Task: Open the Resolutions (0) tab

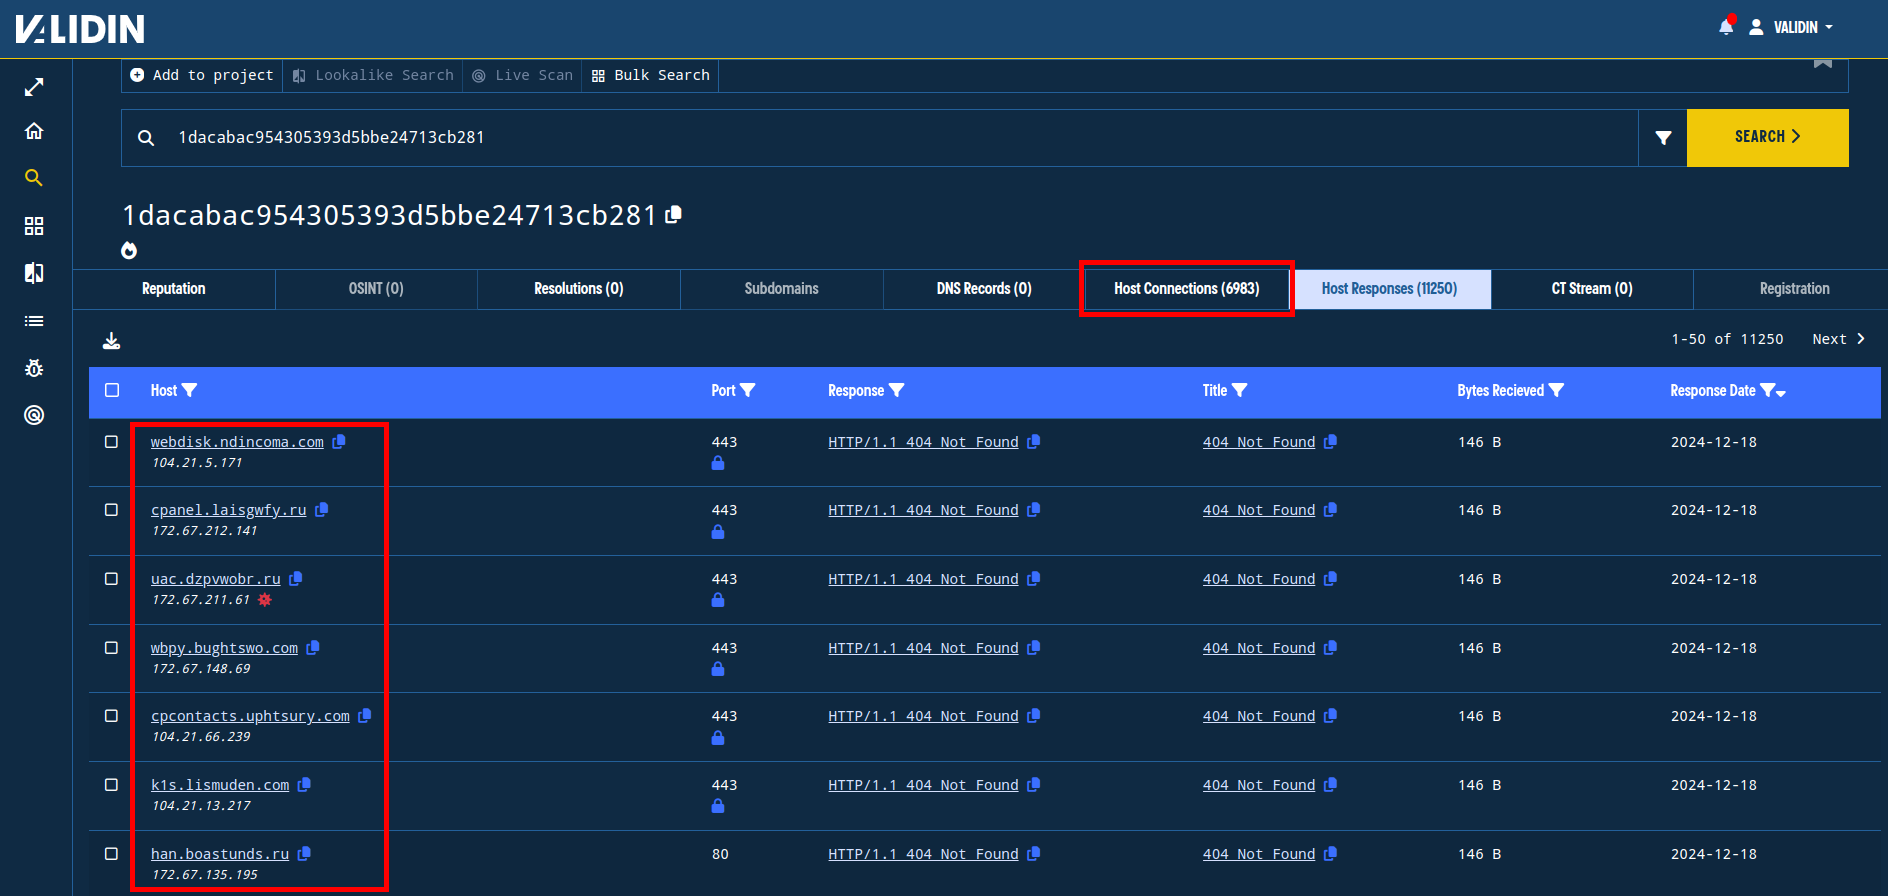Action: pyautogui.click(x=579, y=289)
